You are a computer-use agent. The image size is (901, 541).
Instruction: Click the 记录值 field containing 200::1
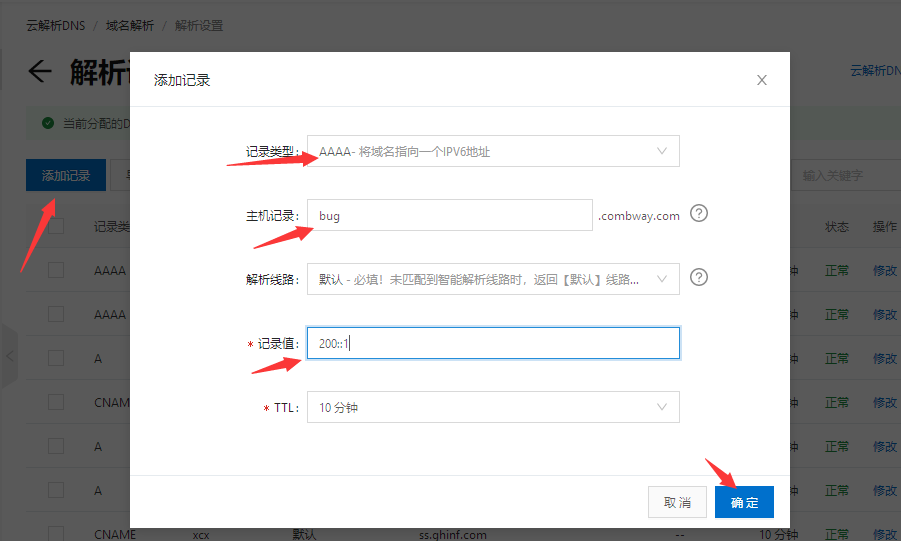click(492, 343)
